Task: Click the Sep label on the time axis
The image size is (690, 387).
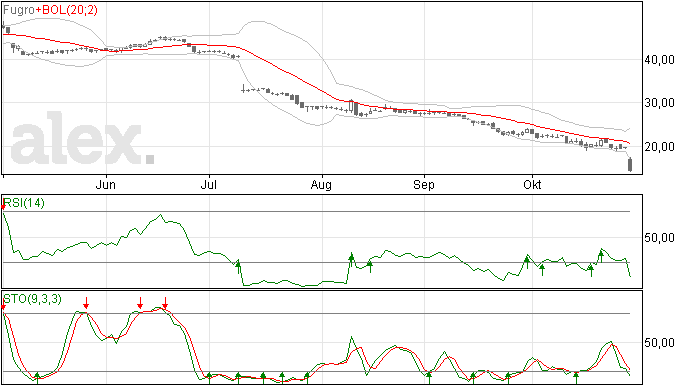Action: pos(424,184)
